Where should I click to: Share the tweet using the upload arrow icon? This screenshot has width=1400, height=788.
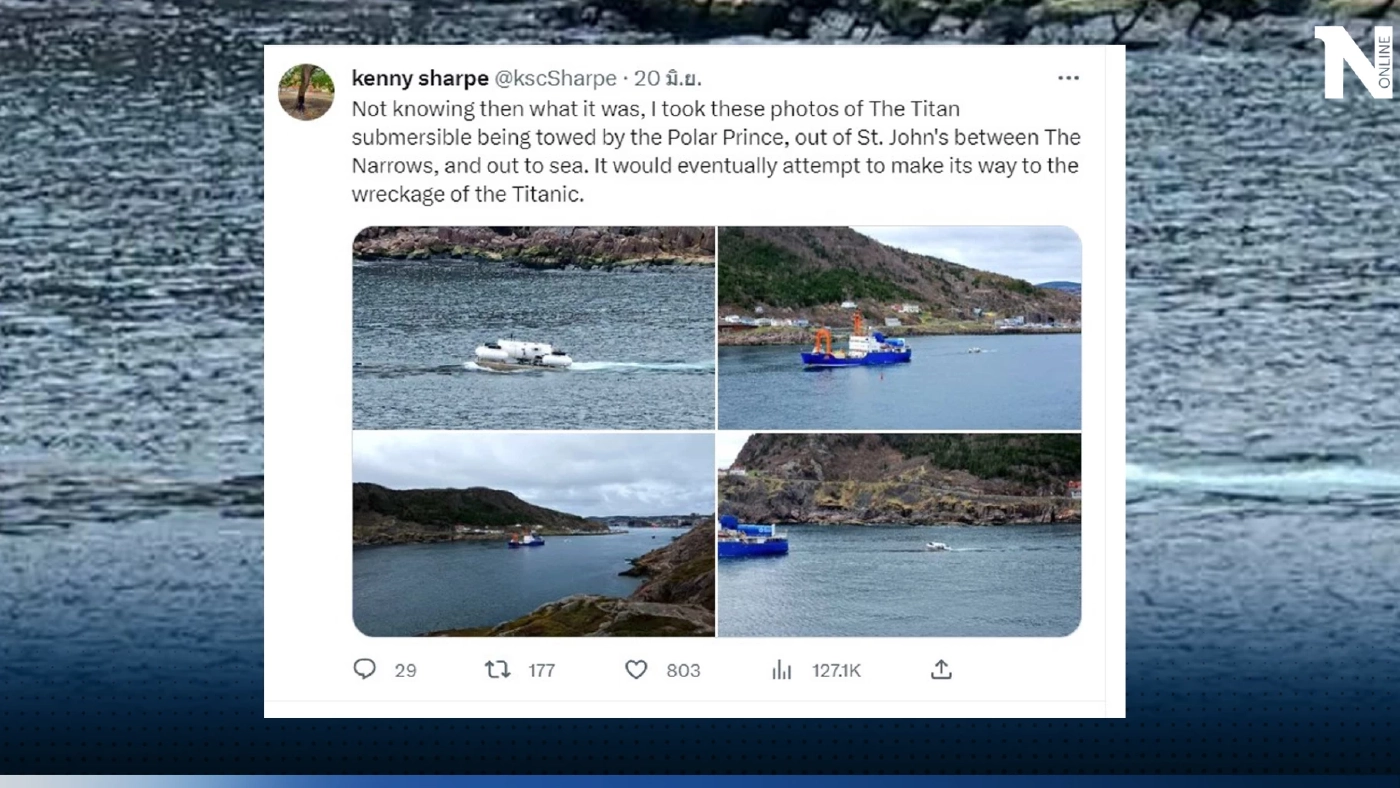point(941,670)
